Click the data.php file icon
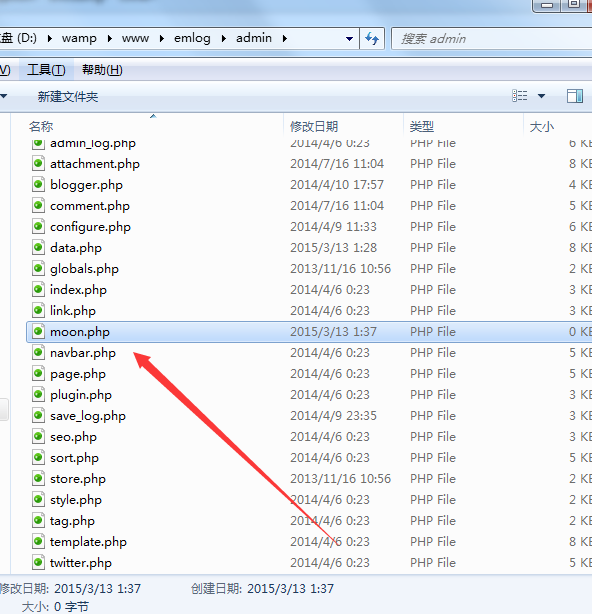Viewport: 592px width, 614px height. 38,247
